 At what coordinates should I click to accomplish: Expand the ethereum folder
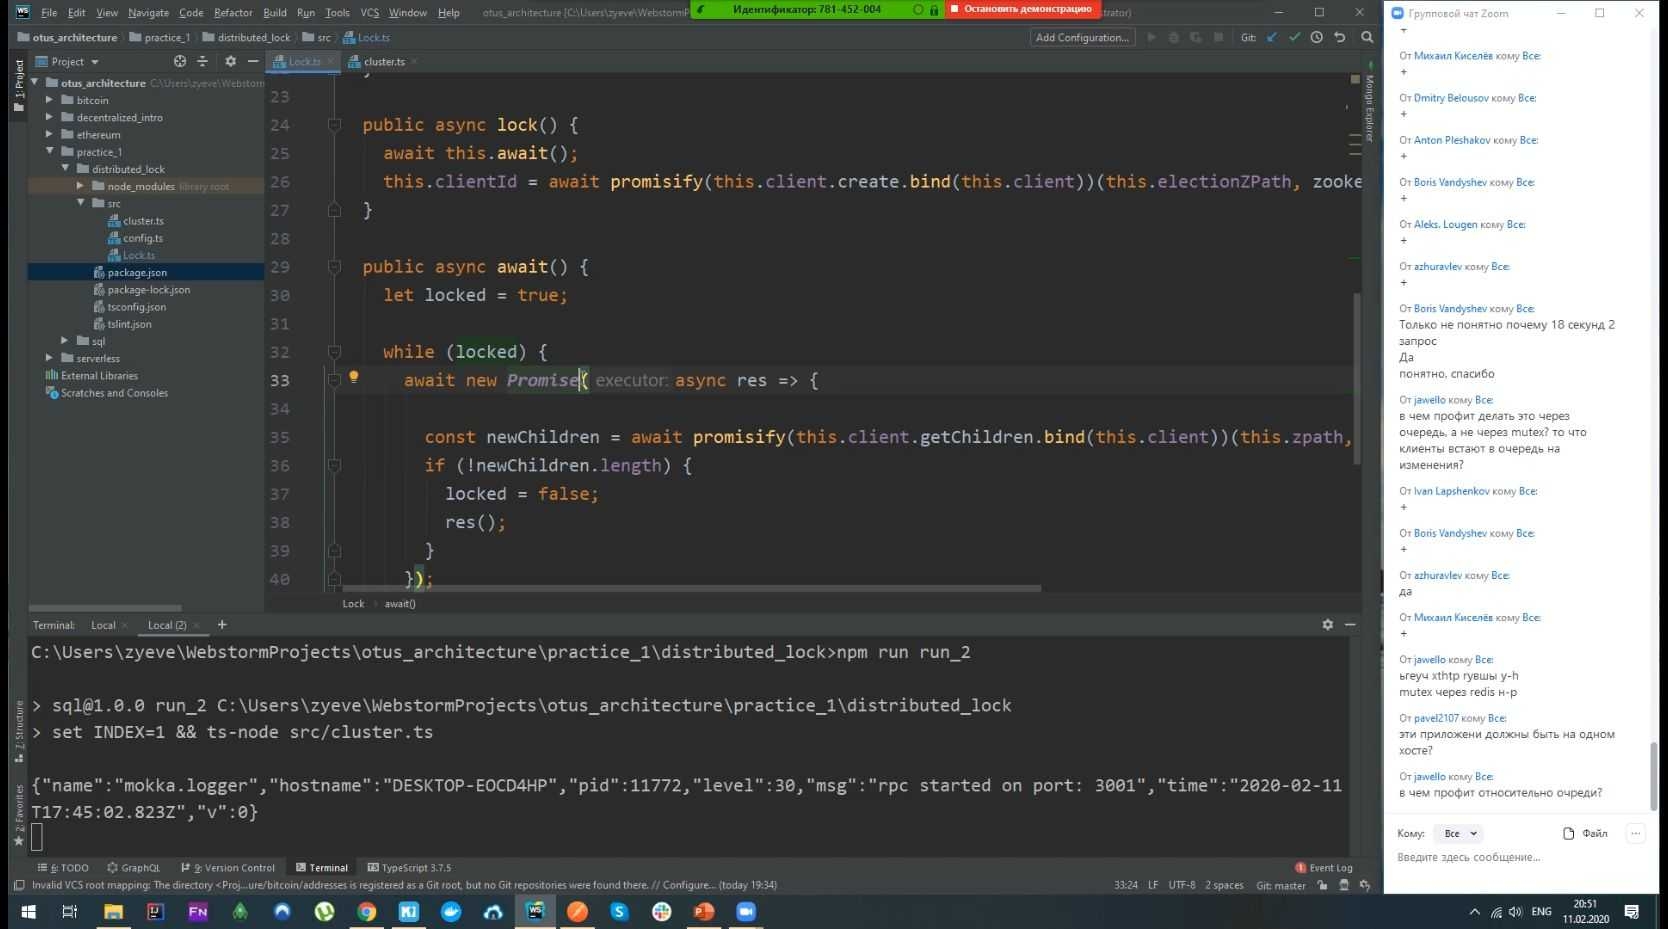pyautogui.click(x=49, y=134)
